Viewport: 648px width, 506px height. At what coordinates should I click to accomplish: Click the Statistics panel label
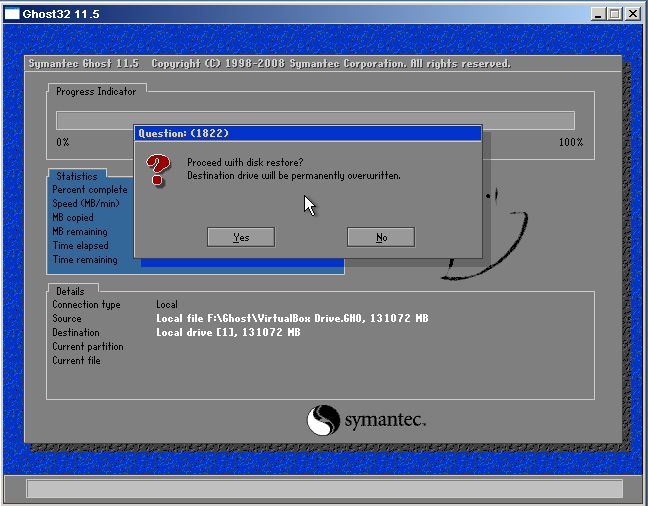(x=77, y=176)
